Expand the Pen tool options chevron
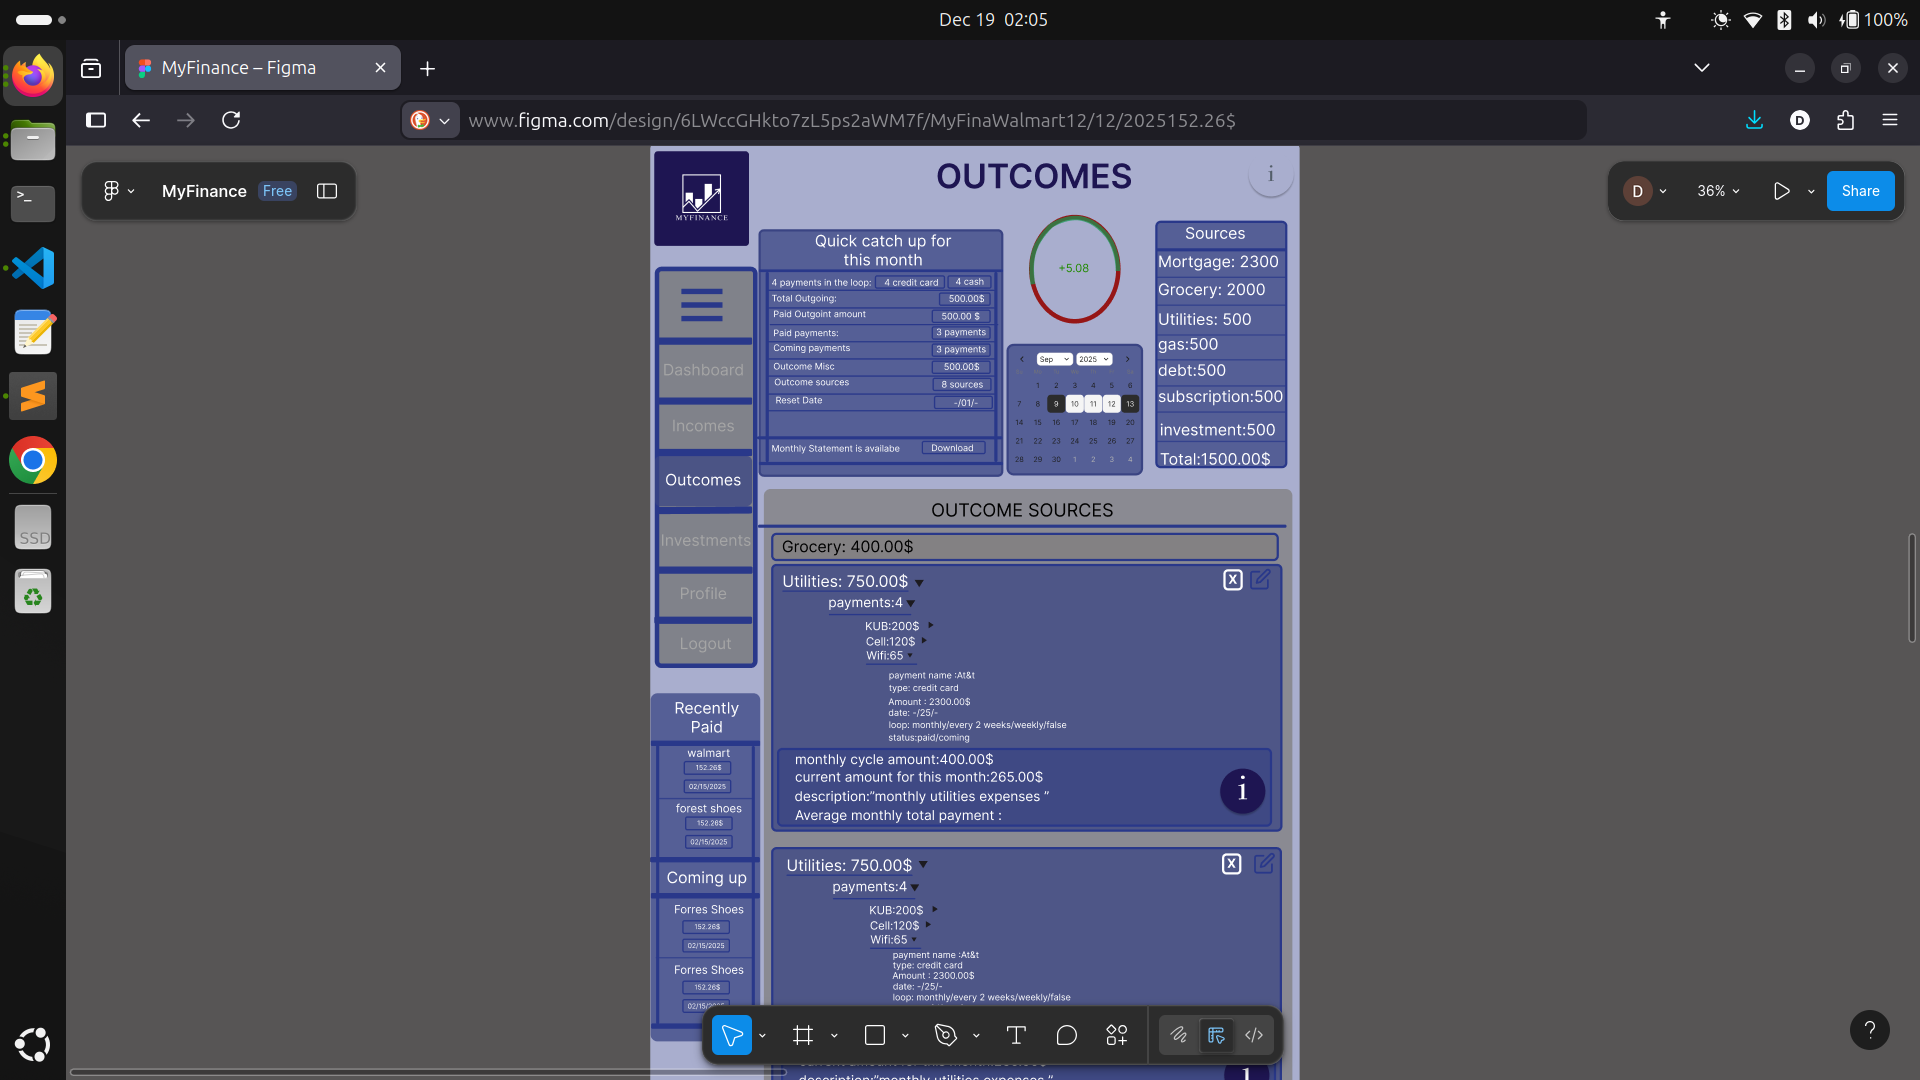Image resolution: width=1920 pixels, height=1080 pixels. (976, 1036)
